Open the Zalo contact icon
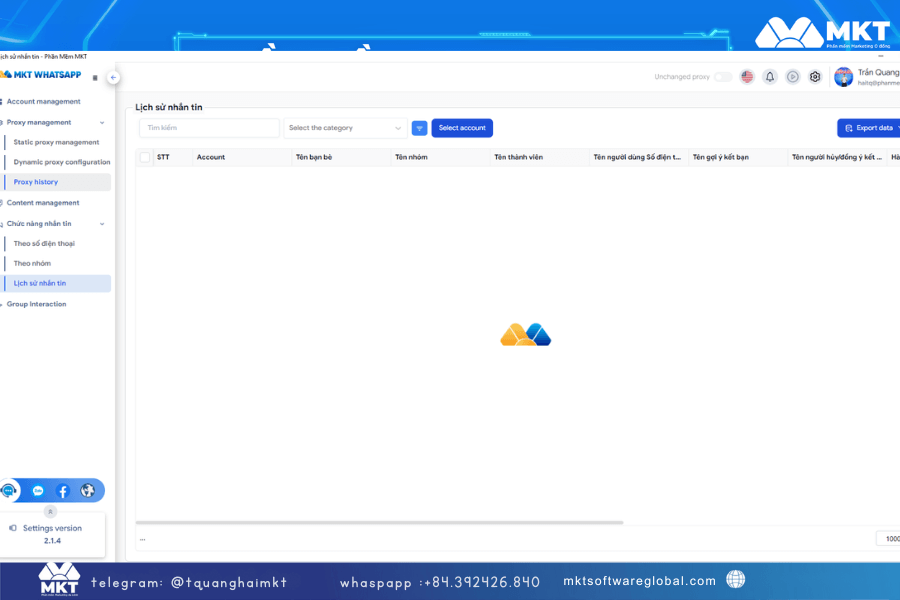 click(x=38, y=490)
